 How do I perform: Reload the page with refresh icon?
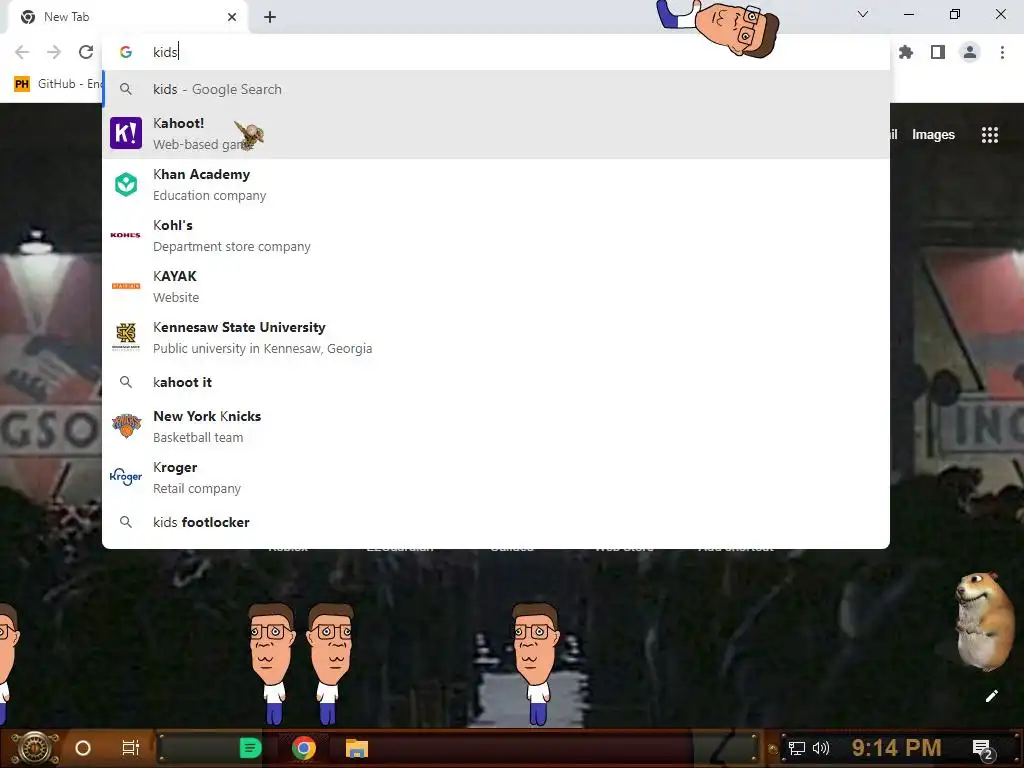point(86,52)
